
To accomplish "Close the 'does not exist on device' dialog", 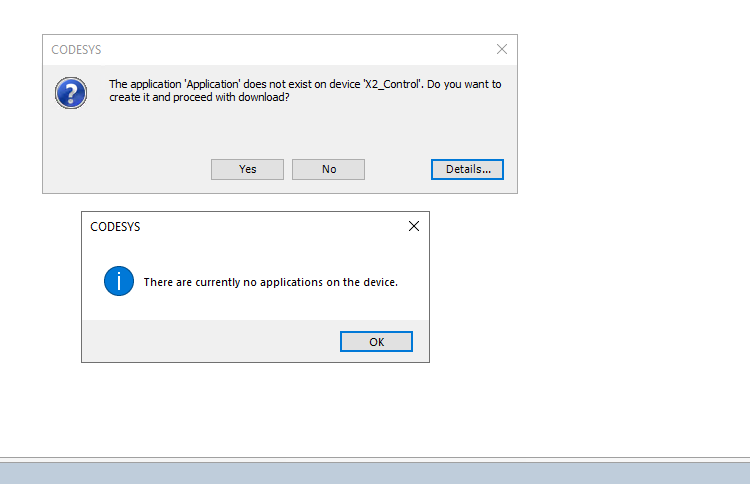I will pos(502,49).
